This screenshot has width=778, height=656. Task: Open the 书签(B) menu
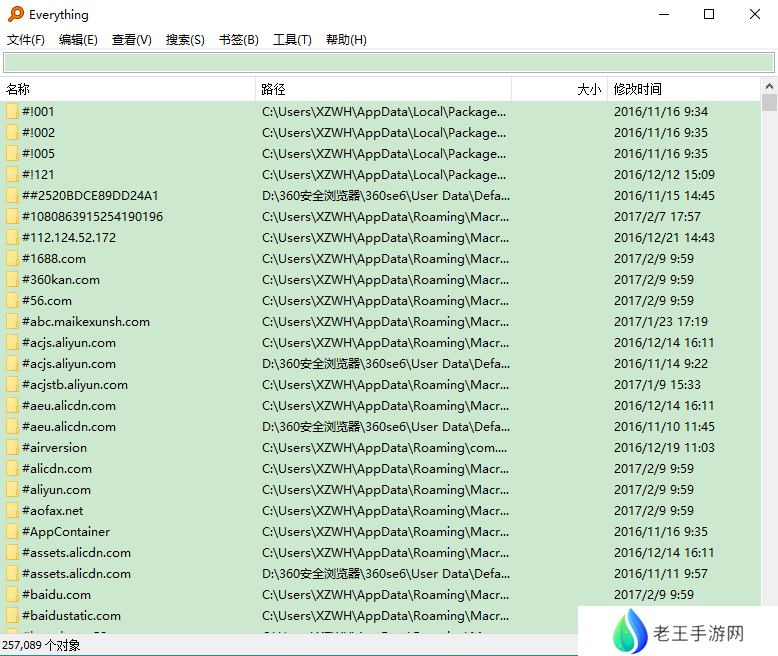pos(239,40)
